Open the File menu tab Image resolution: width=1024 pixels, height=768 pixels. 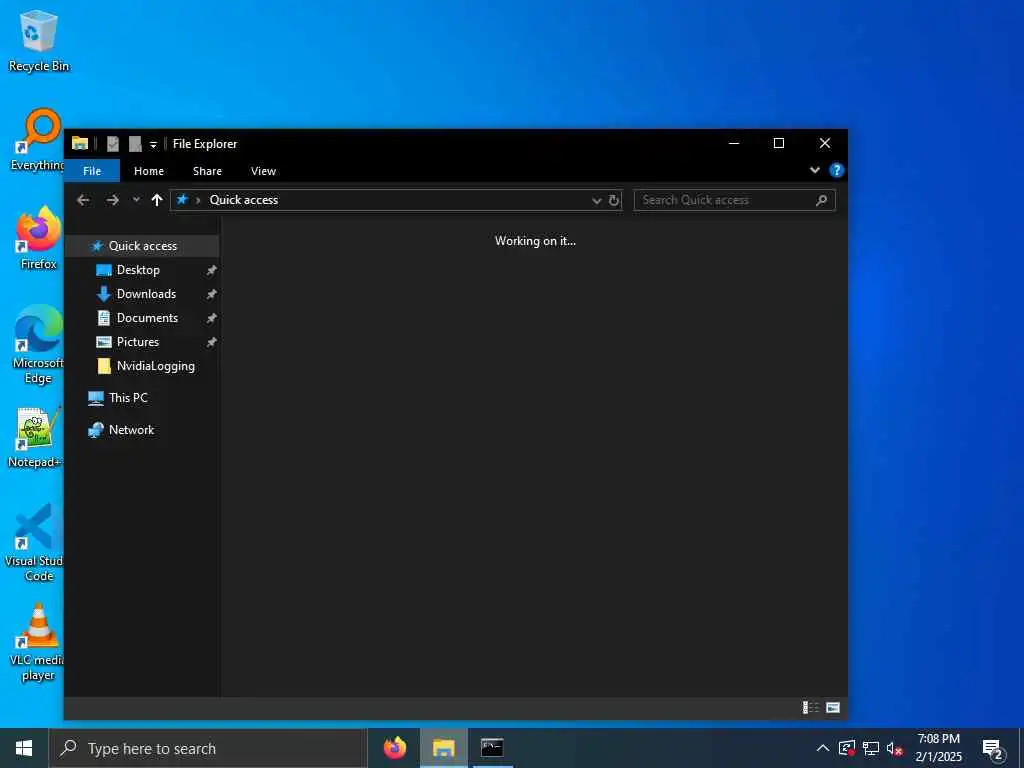pyautogui.click(x=92, y=171)
